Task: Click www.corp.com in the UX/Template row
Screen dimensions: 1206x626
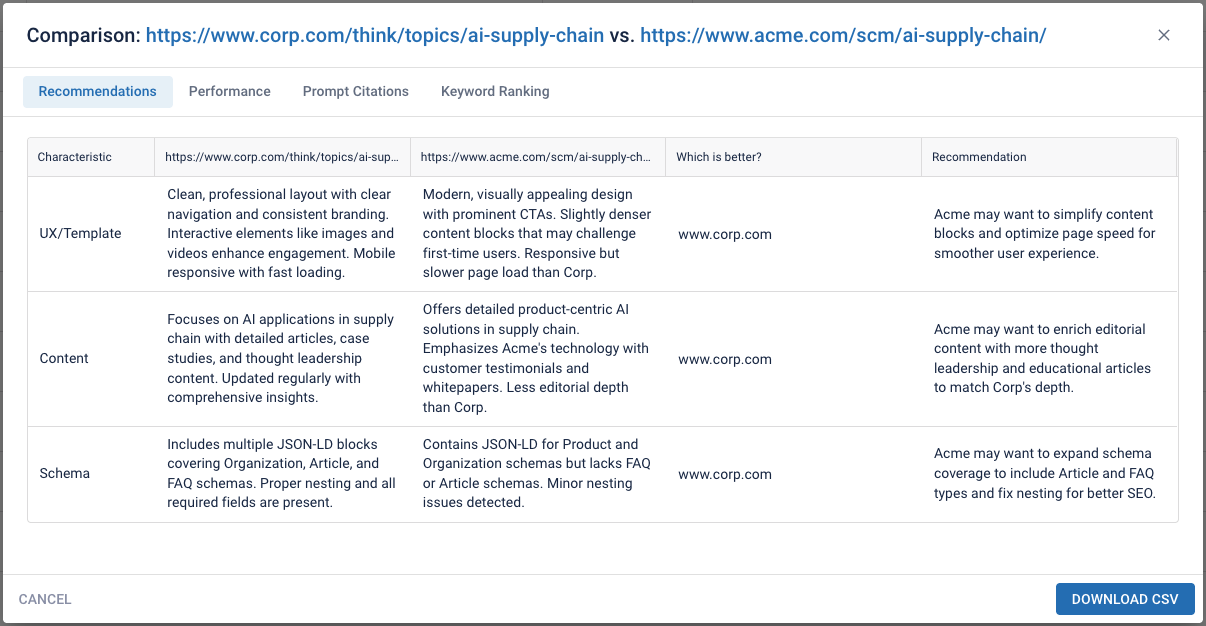Action: 724,234
